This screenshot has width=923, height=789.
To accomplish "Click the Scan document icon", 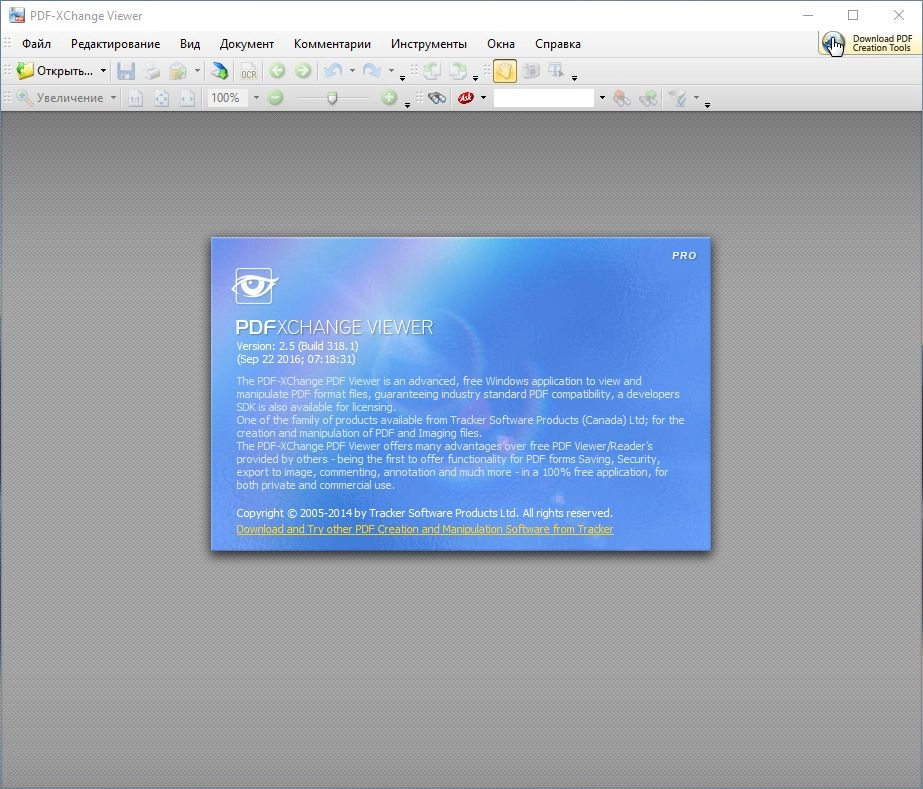I will tap(220, 71).
